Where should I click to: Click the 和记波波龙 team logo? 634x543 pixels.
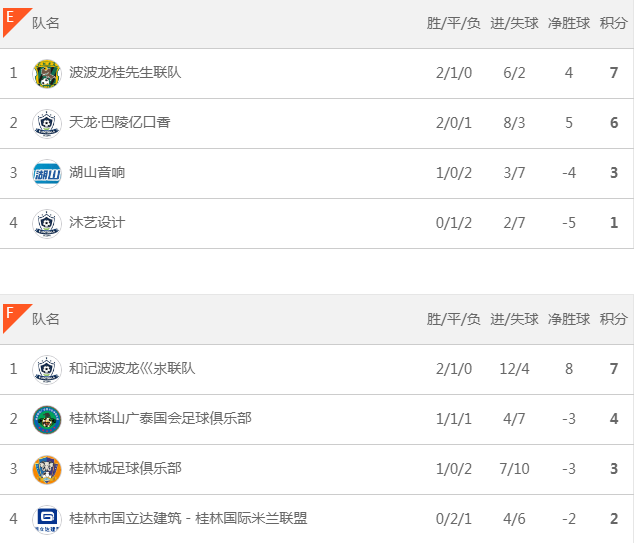(x=46, y=369)
